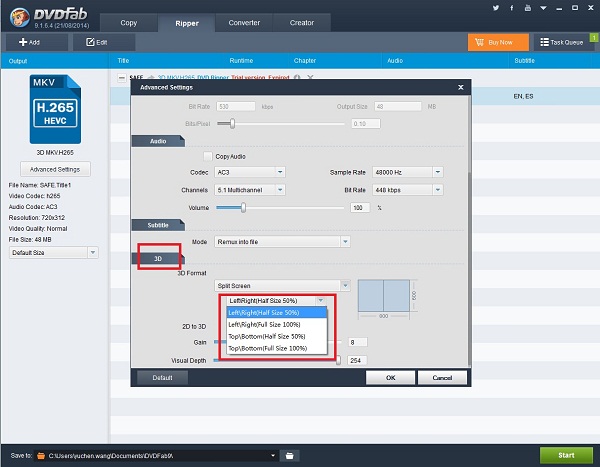Screen dimensions: 600x467
Task: Click the Advanced Settings dialog scrollbar
Action: 469,268
